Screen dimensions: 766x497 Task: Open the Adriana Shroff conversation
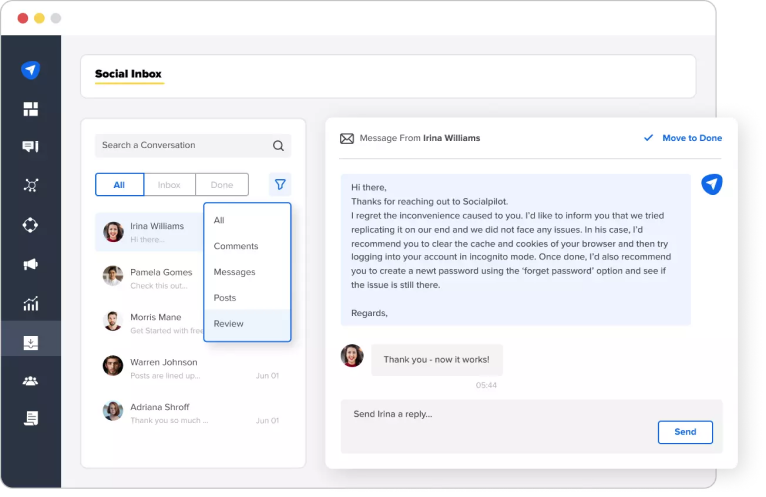[x=193, y=412]
